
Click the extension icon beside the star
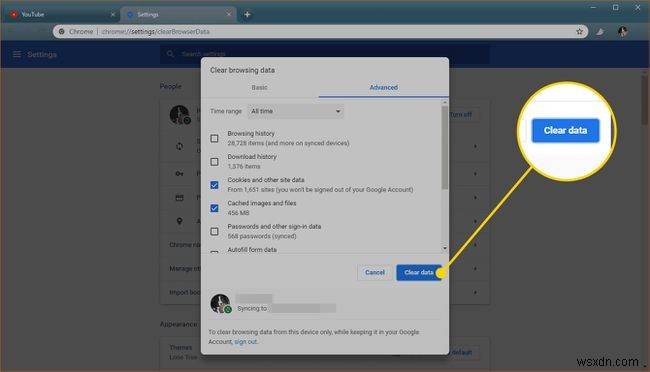[x=600, y=32]
